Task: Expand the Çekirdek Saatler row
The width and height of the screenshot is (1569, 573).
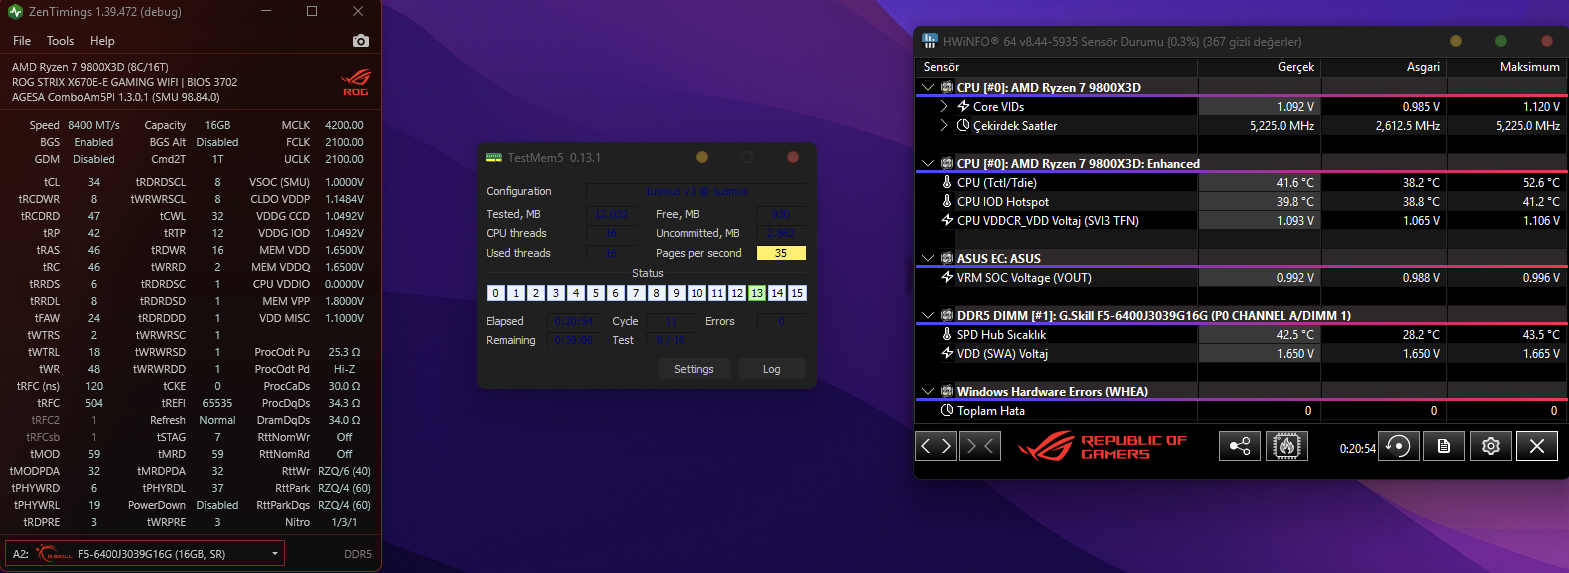Action: pos(944,125)
